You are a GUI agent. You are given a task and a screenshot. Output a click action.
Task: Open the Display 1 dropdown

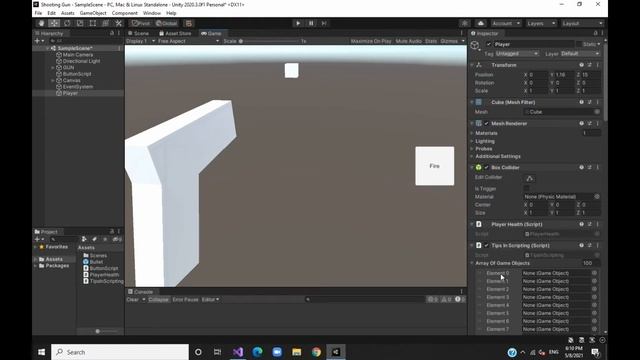tap(141, 41)
